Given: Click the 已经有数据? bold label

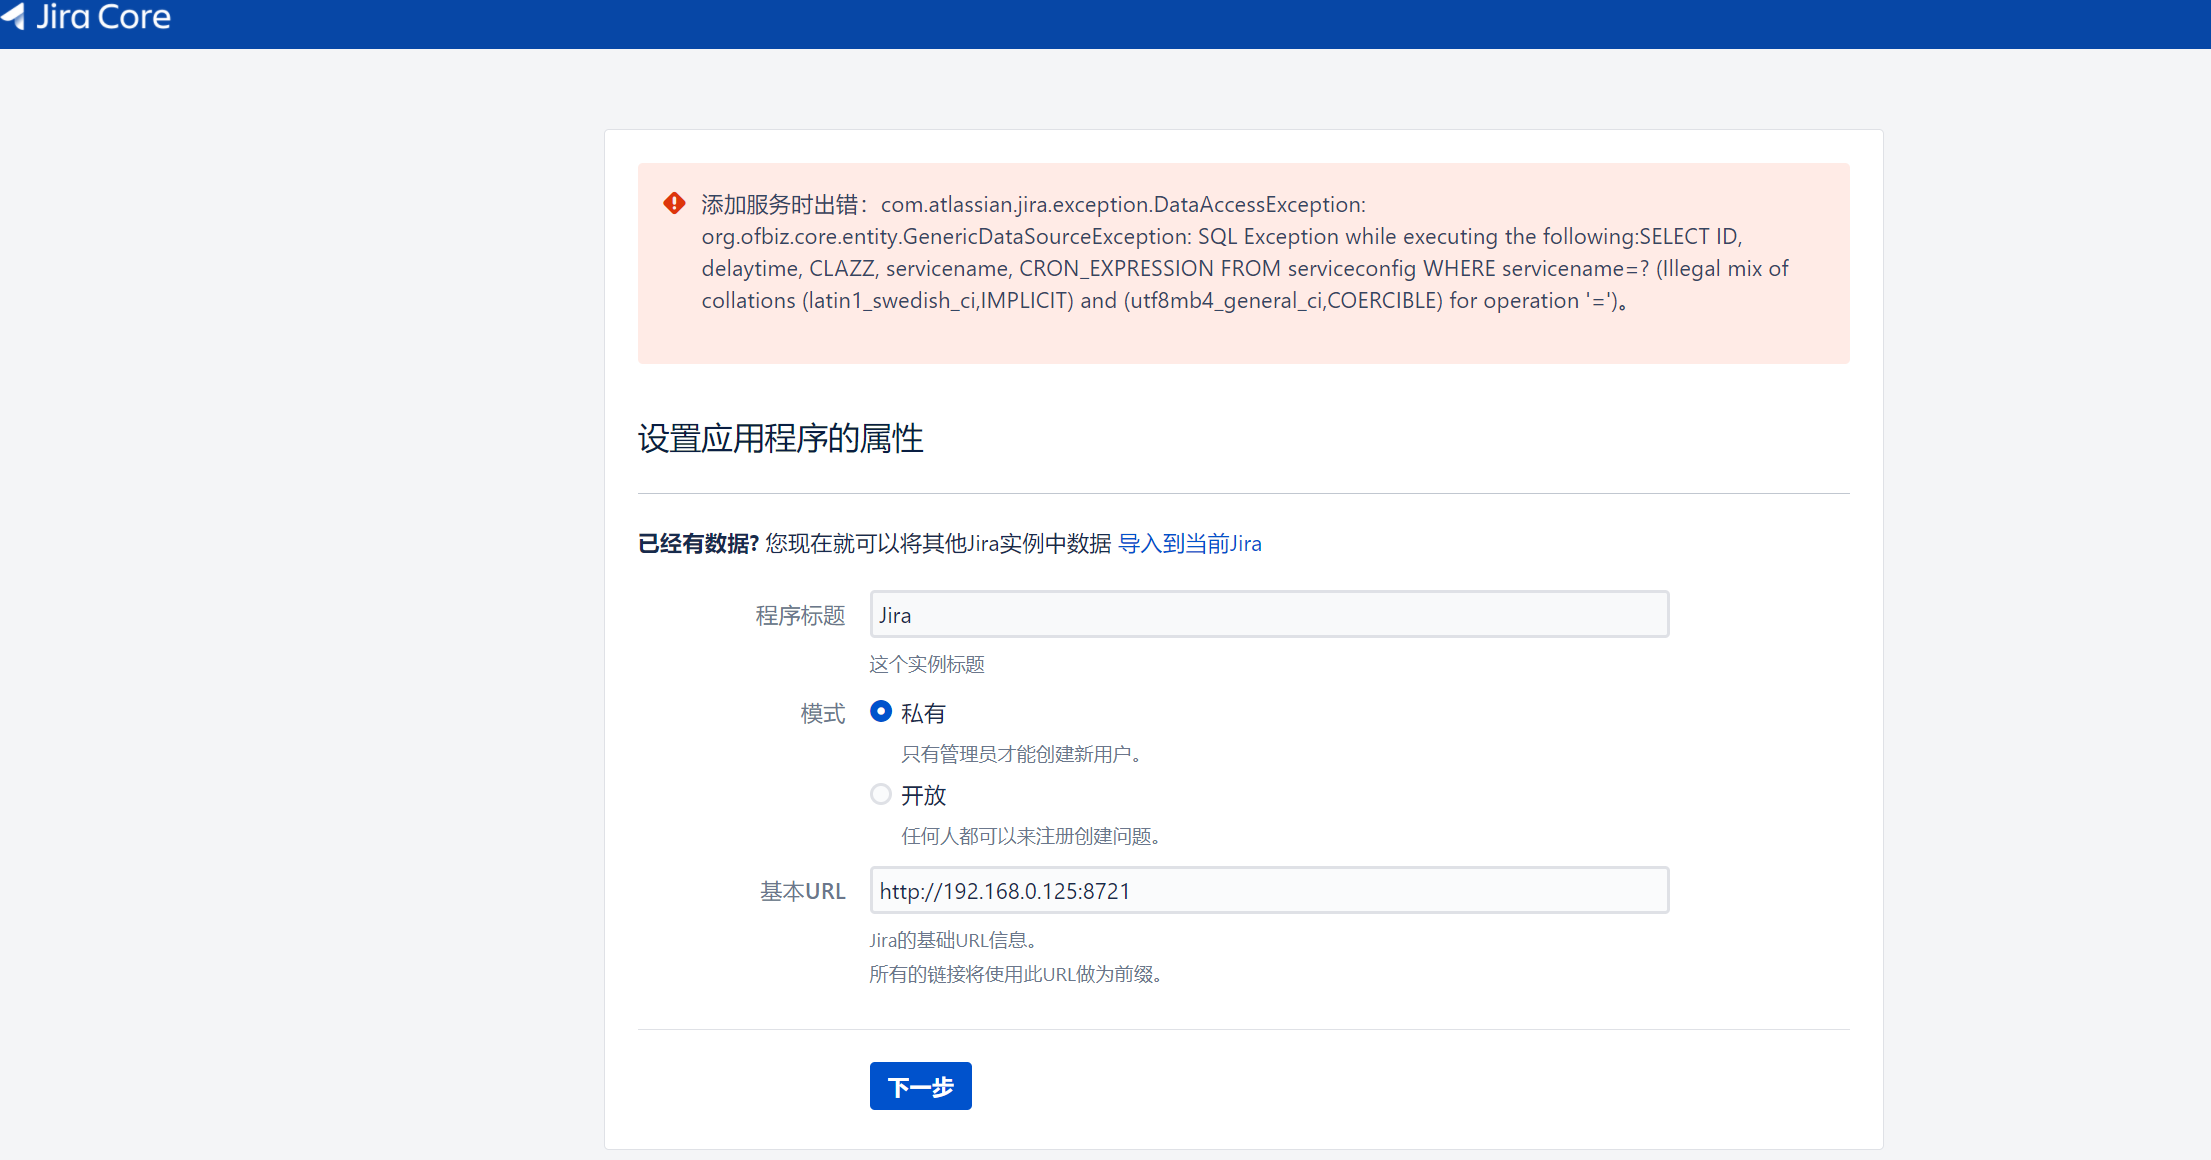Looking at the screenshot, I should coord(699,543).
